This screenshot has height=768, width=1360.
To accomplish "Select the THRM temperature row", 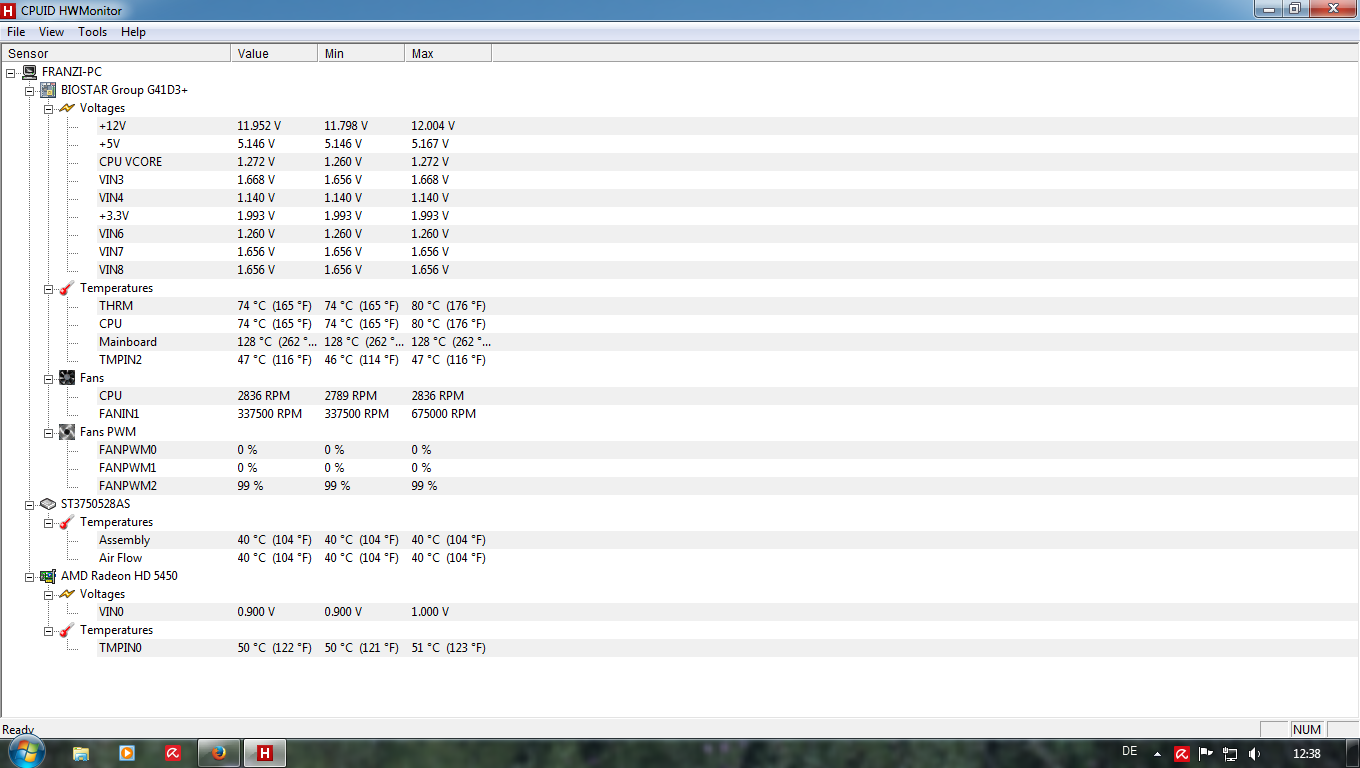I will point(680,306).
